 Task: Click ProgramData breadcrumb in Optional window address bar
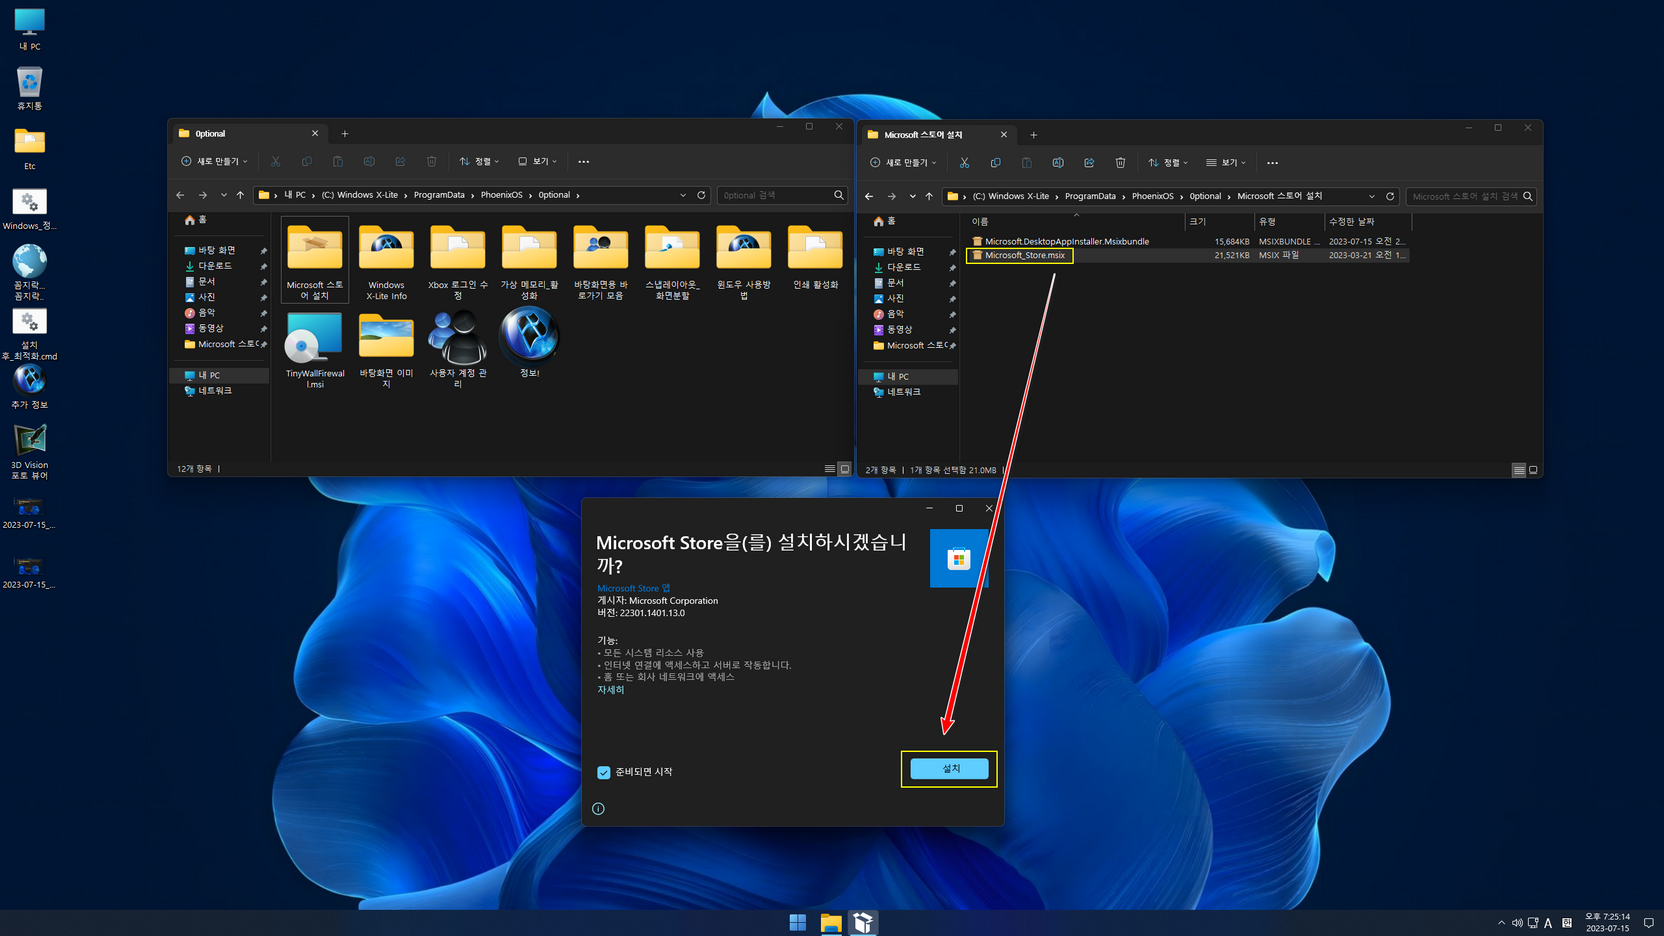pos(439,195)
